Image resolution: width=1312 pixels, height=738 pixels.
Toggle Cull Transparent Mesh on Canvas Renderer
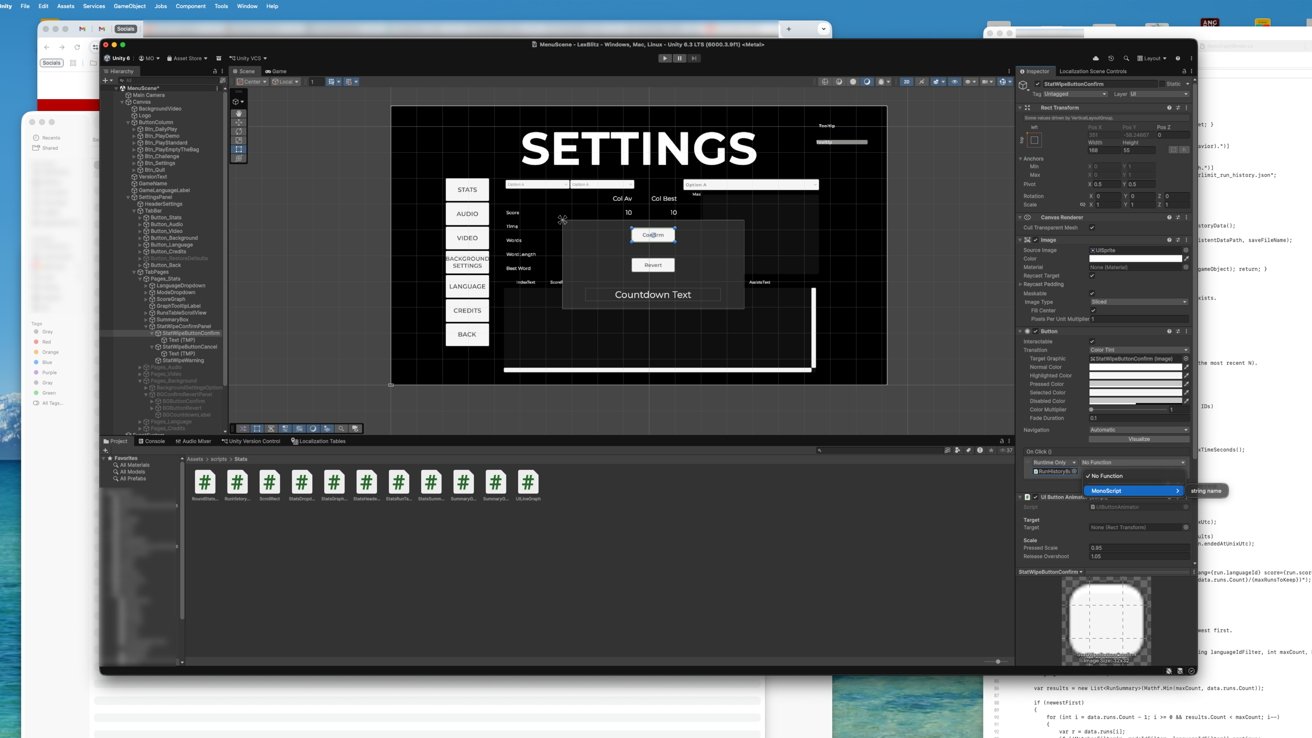[x=1092, y=228]
